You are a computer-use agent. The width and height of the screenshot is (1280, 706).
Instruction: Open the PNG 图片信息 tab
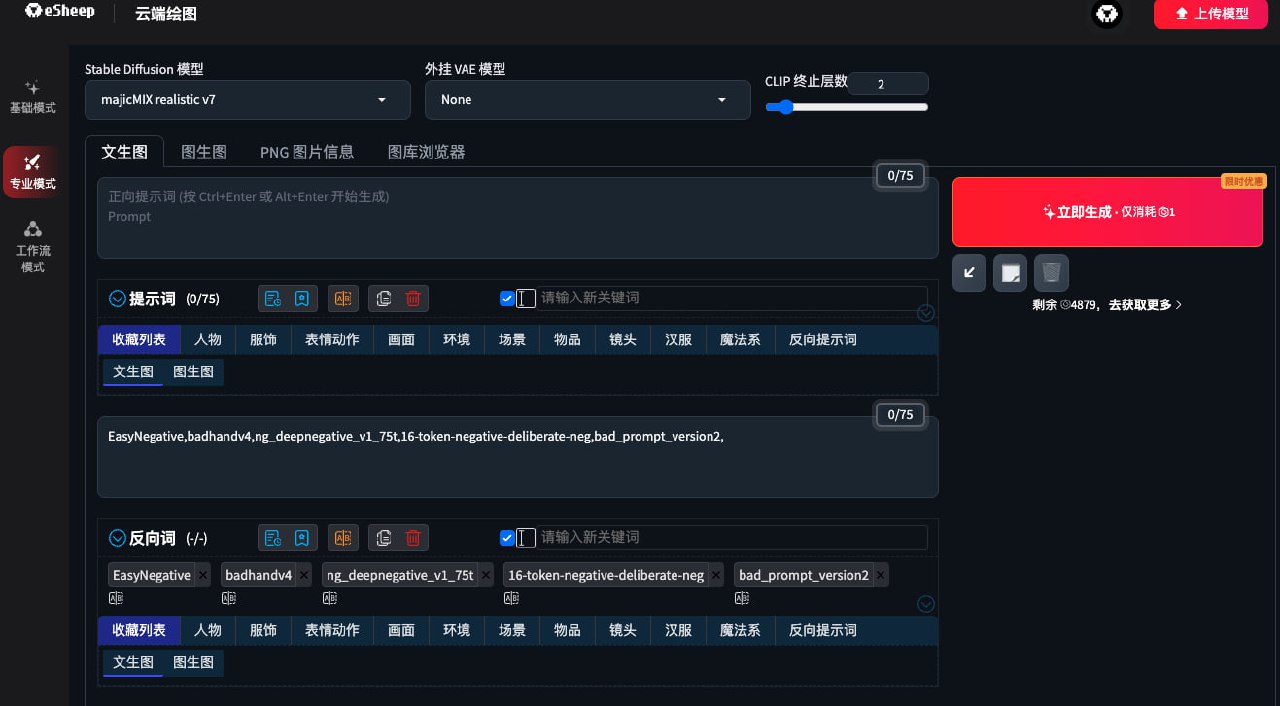[307, 152]
